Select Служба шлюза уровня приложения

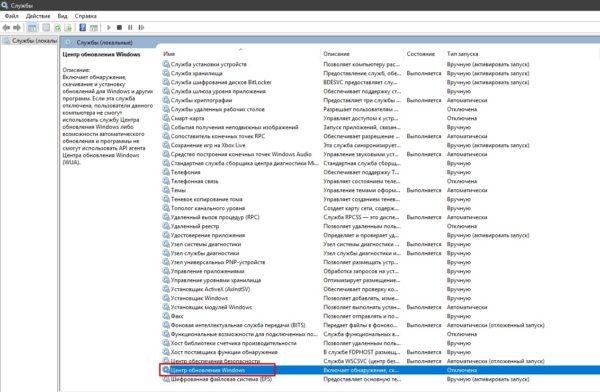click(218, 91)
